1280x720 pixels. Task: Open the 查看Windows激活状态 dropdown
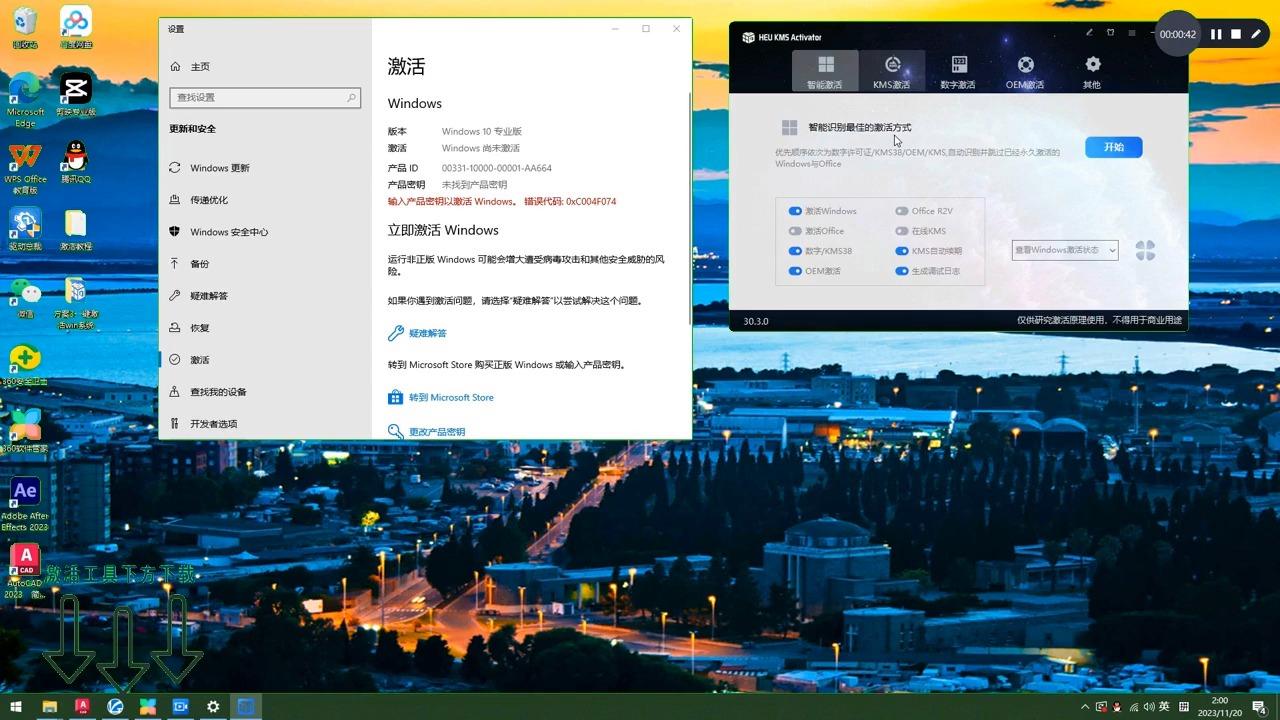(1065, 250)
